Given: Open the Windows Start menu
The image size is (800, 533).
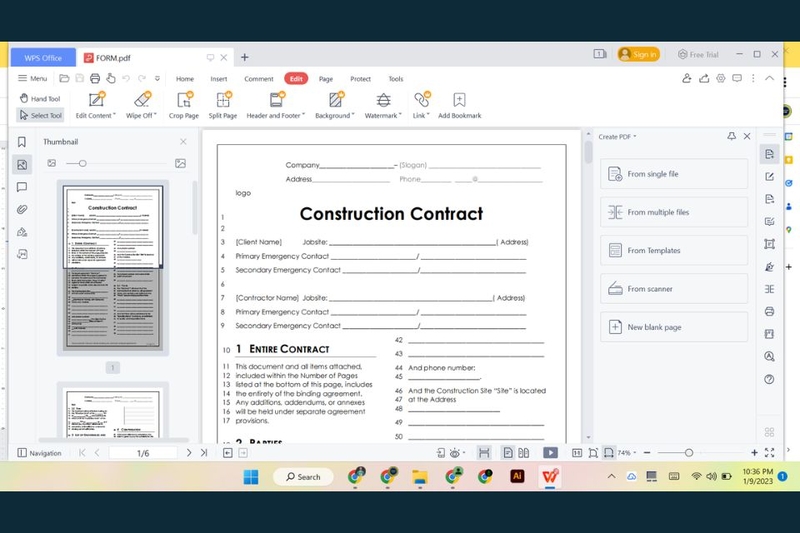Looking at the screenshot, I should (x=251, y=477).
